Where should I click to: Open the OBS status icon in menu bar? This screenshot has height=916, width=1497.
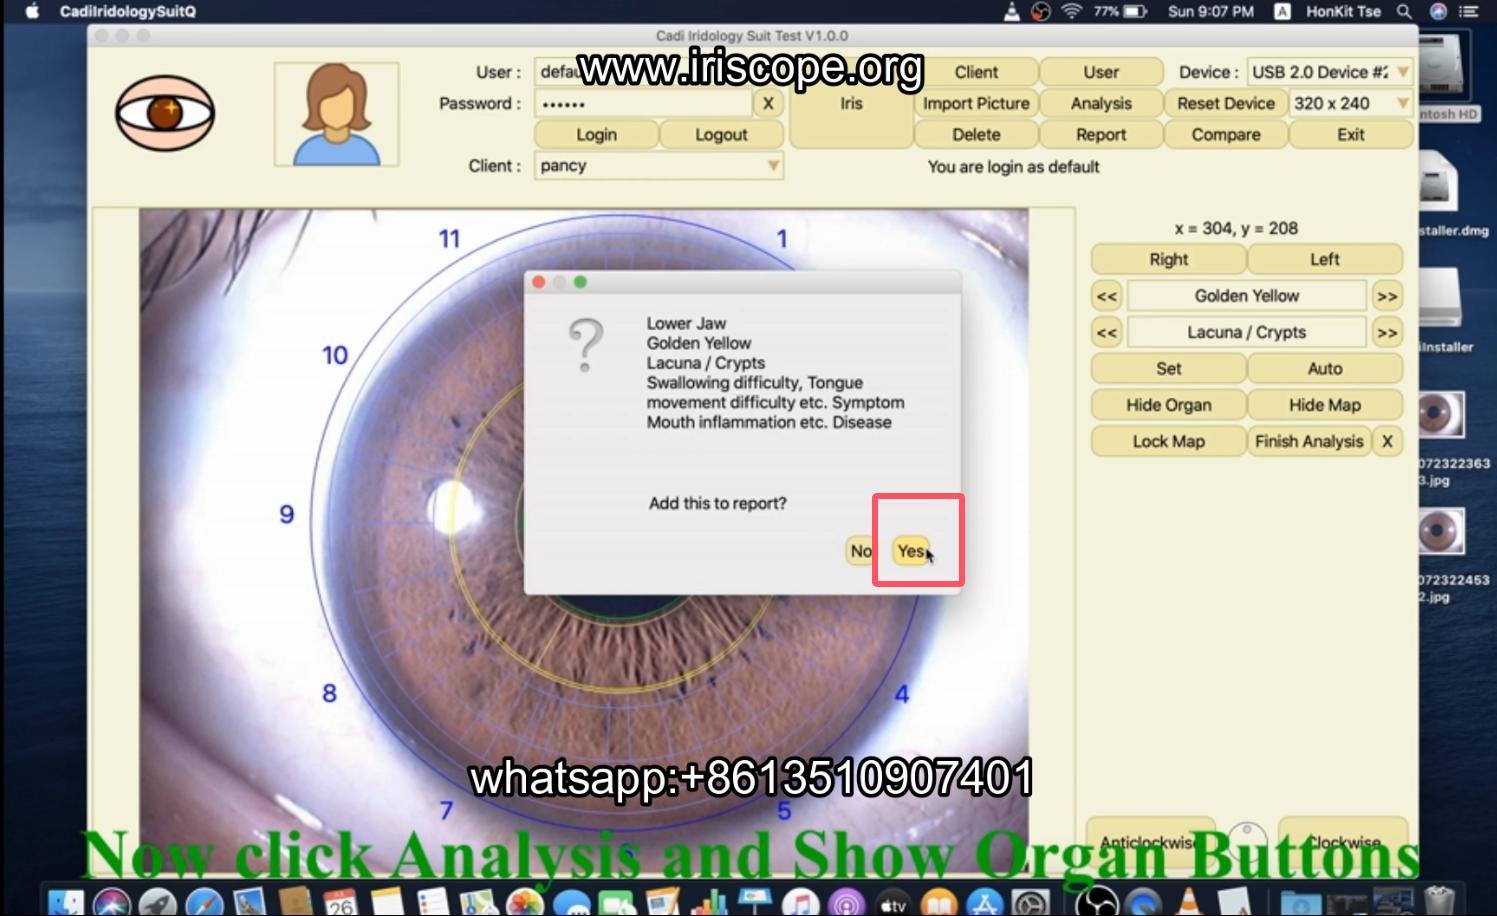tap(1041, 11)
